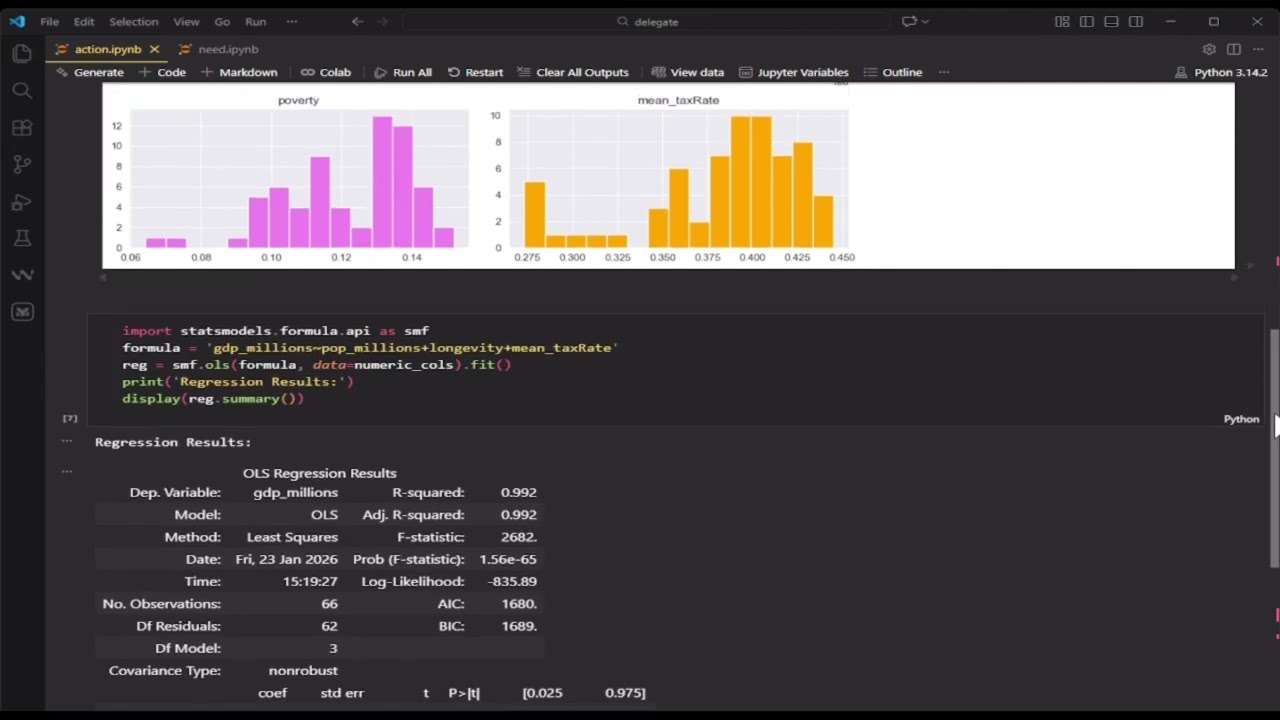Go forward with the navigation arrow
1280x720 pixels.
click(382, 21)
